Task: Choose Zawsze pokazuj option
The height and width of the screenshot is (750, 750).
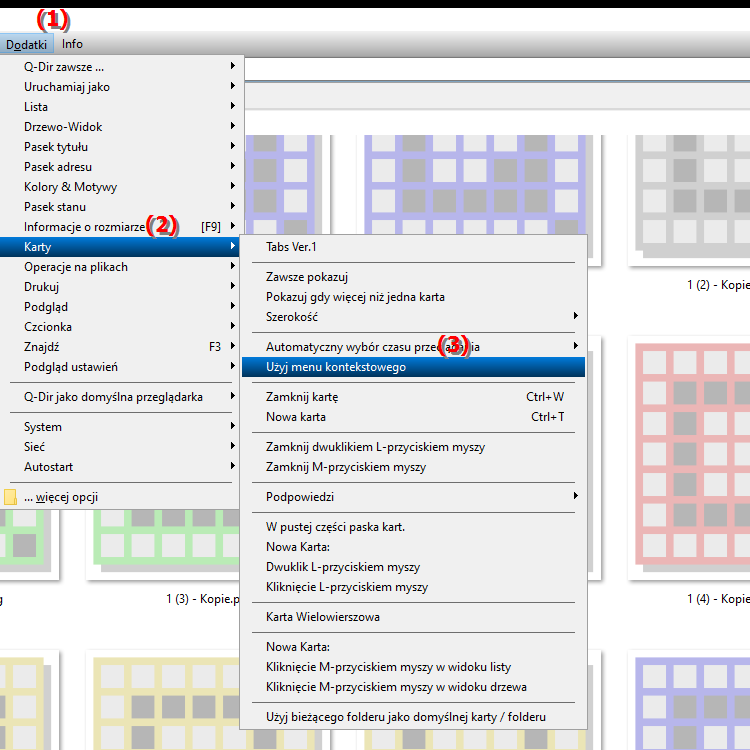Action: pyautogui.click(x=413, y=277)
